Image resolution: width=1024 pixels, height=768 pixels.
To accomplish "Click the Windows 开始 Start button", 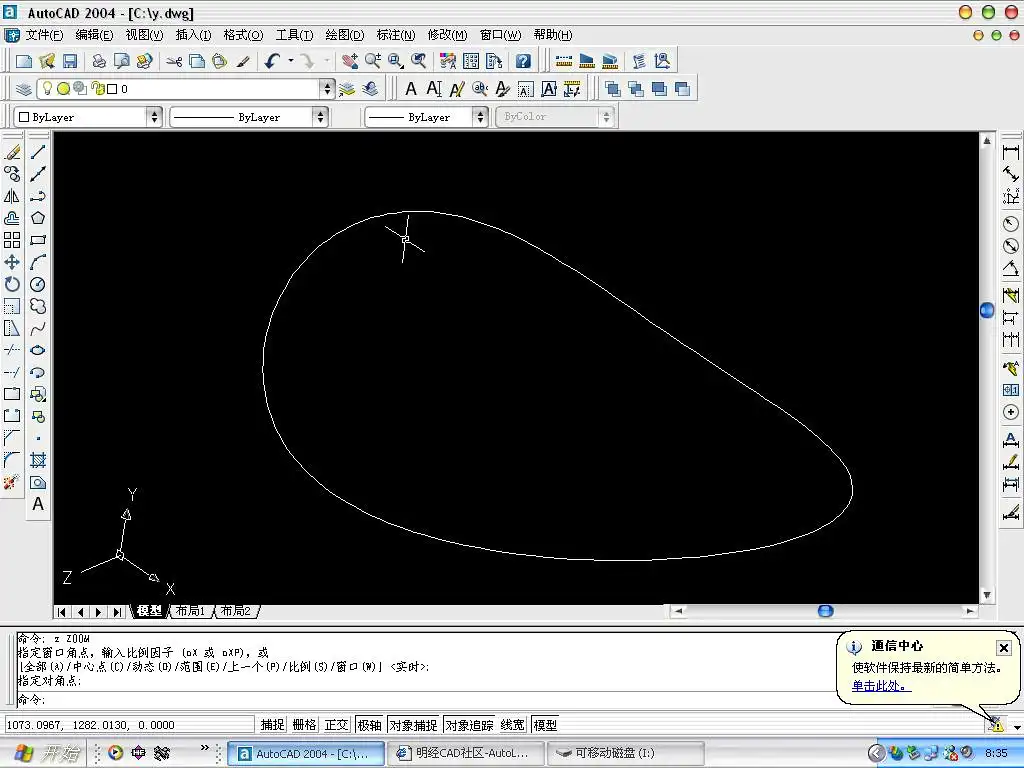I will click(48, 753).
